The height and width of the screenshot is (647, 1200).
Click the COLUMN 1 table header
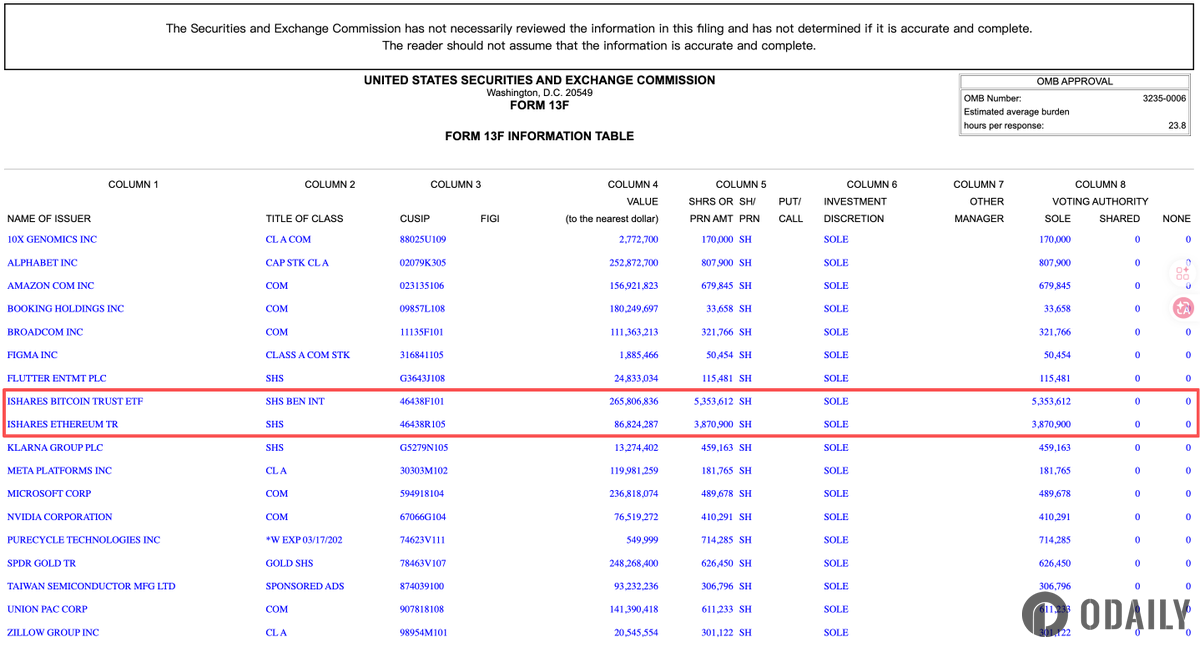click(133, 184)
